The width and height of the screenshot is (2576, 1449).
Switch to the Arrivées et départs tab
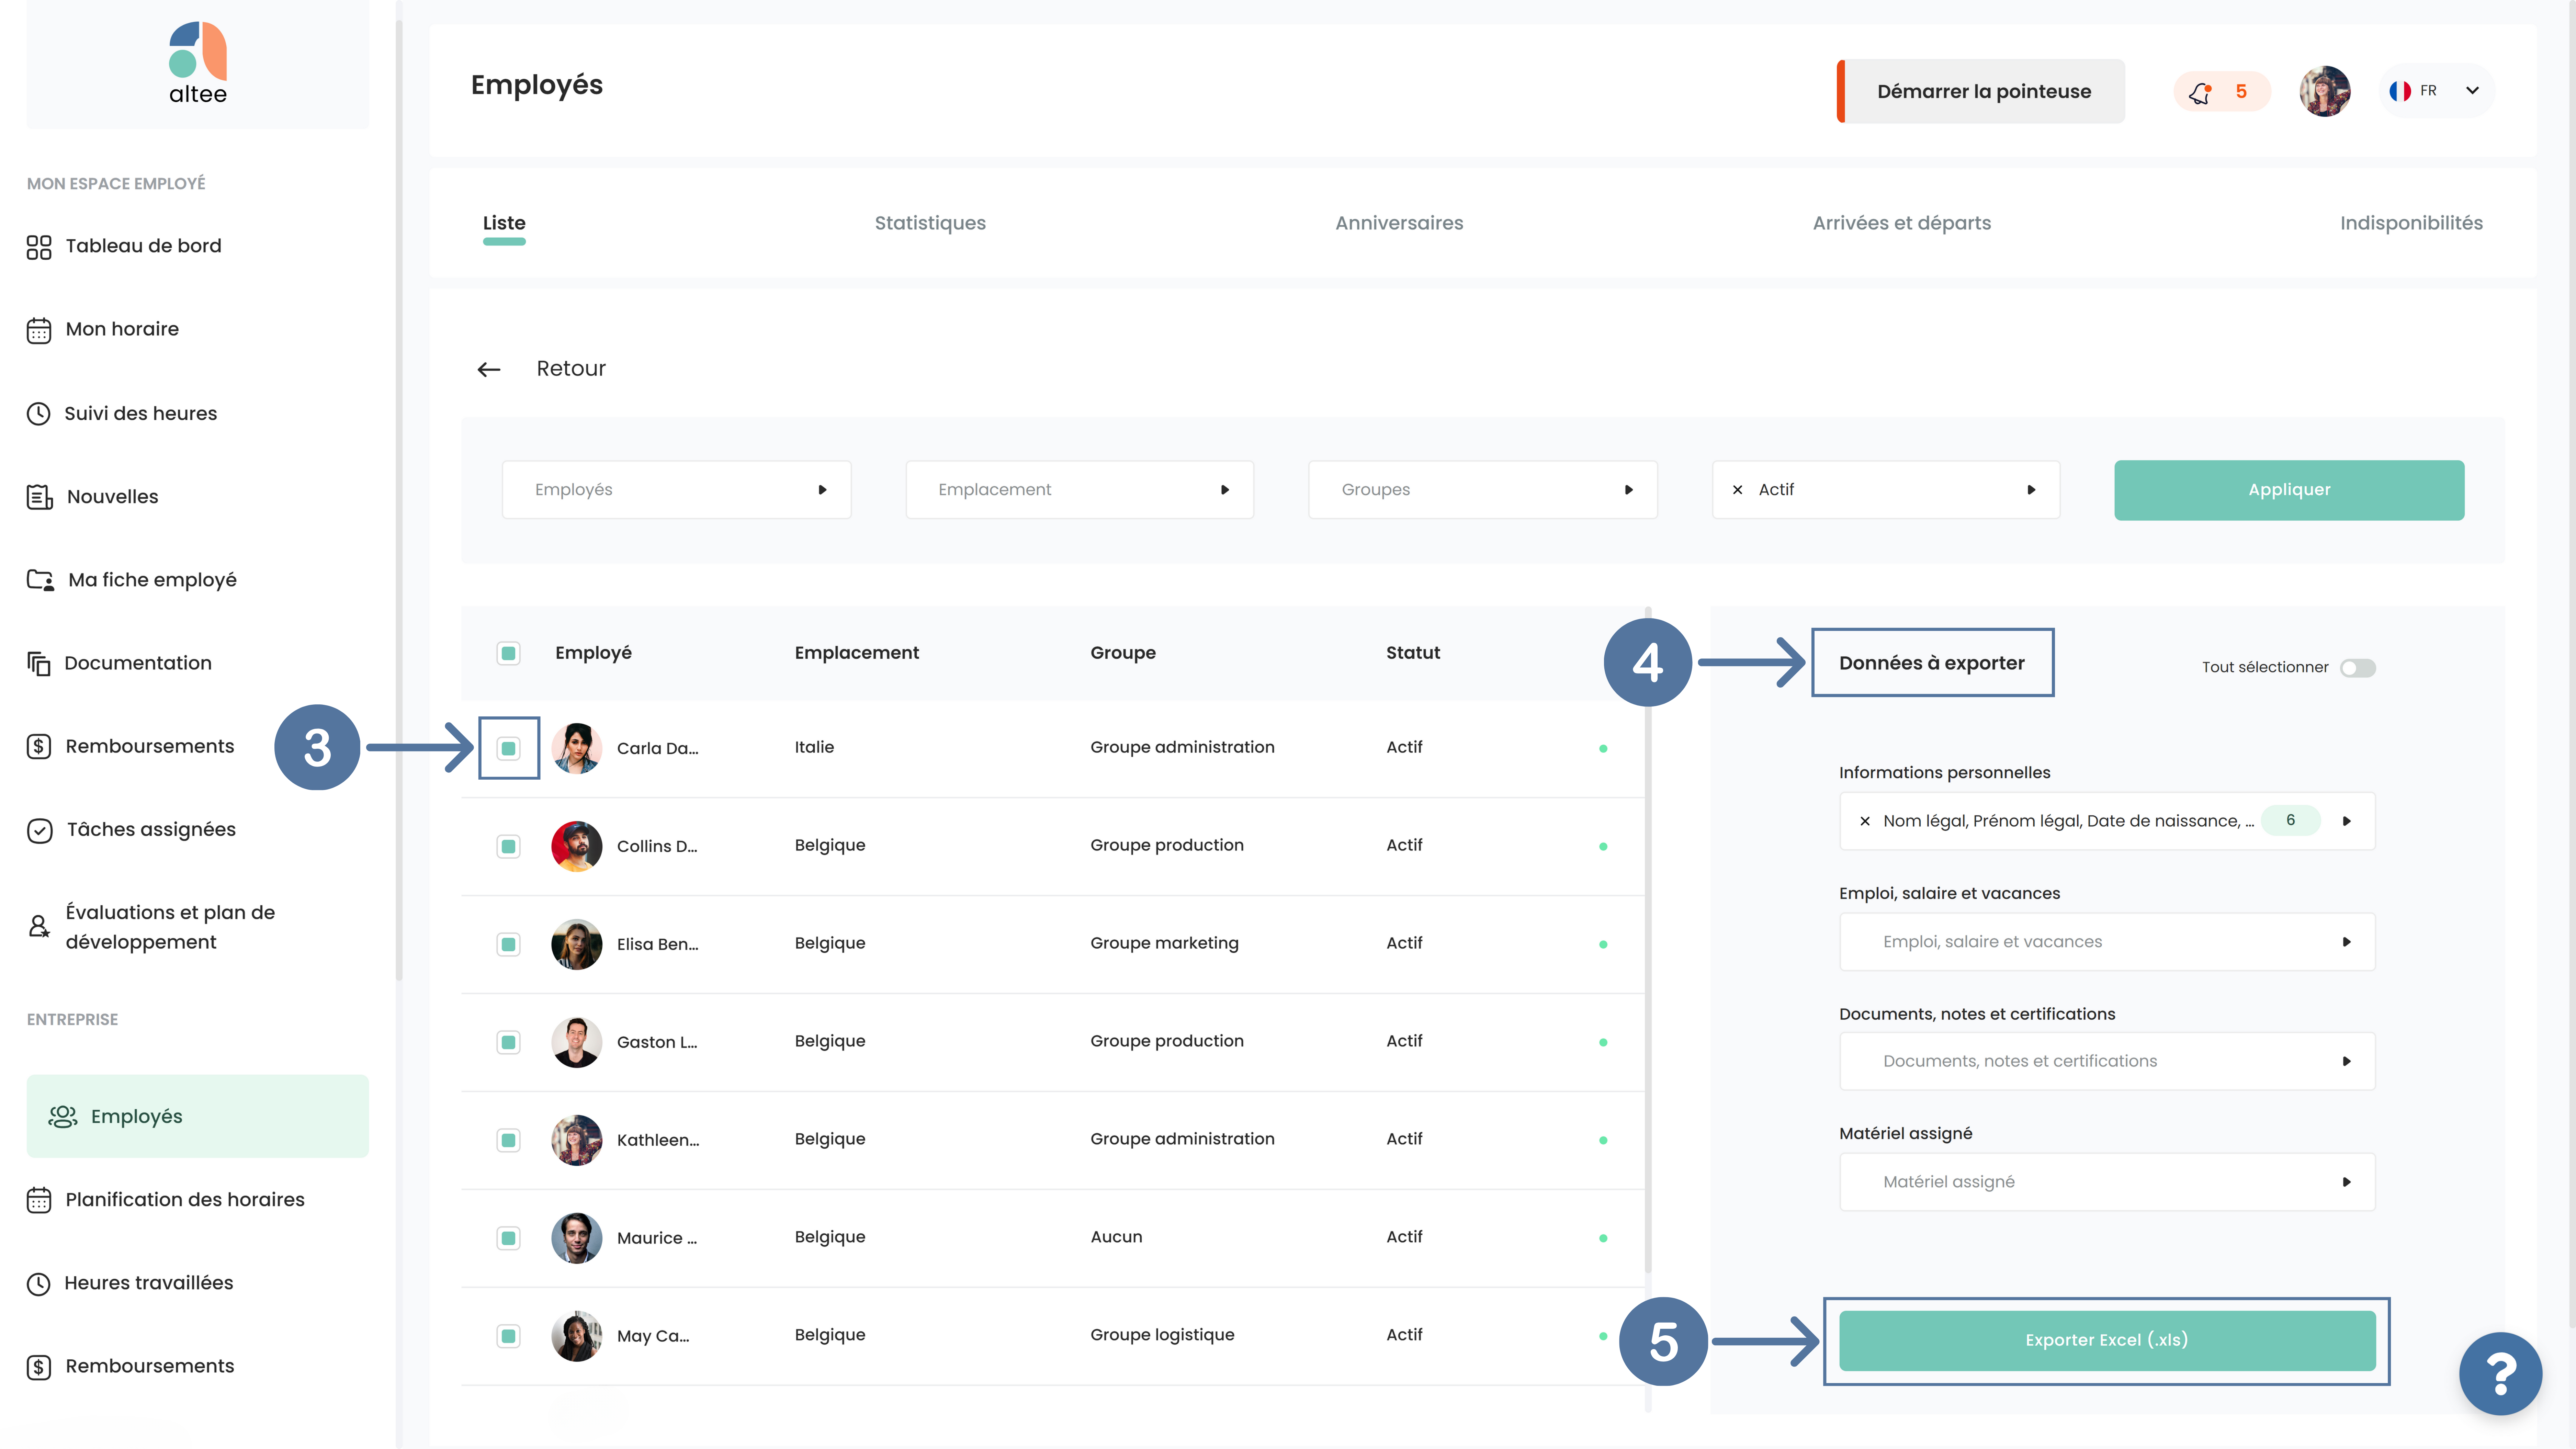(1902, 223)
